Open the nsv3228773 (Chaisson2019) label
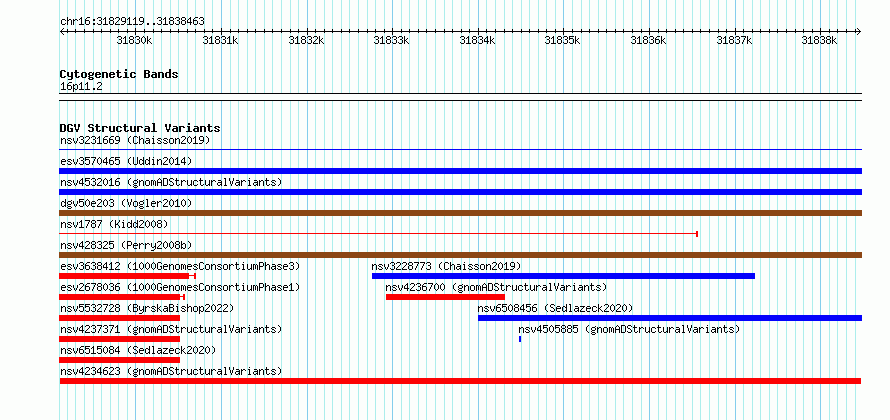The width and height of the screenshot is (890, 420). (446, 266)
